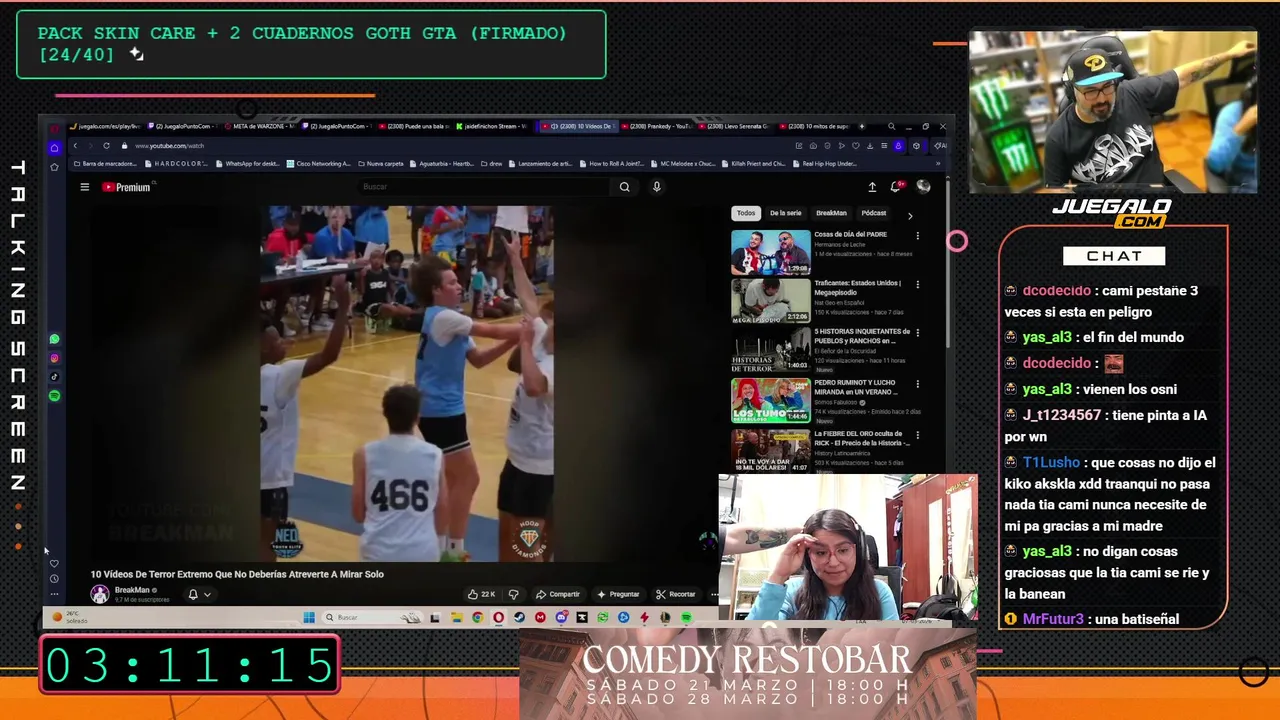This screenshot has height=720, width=1280.
Task: Click the Preguntar button
Action: point(617,594)
